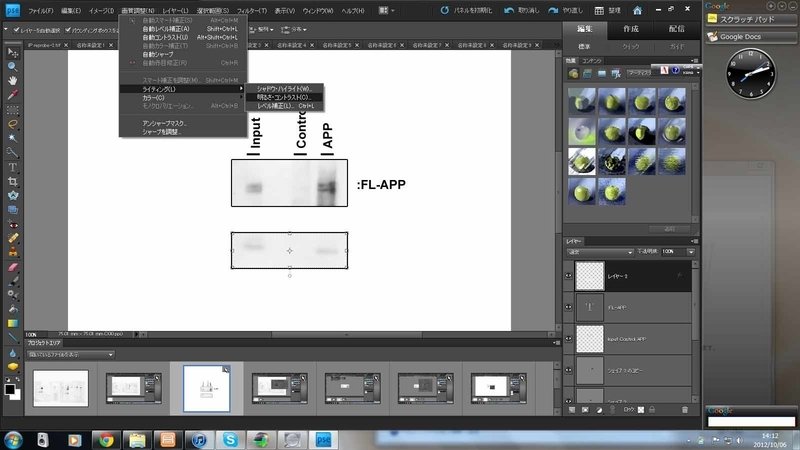Select the Horizontal Type tool
This screenshot has width=800, height=450.
click(x=13, y=167)
